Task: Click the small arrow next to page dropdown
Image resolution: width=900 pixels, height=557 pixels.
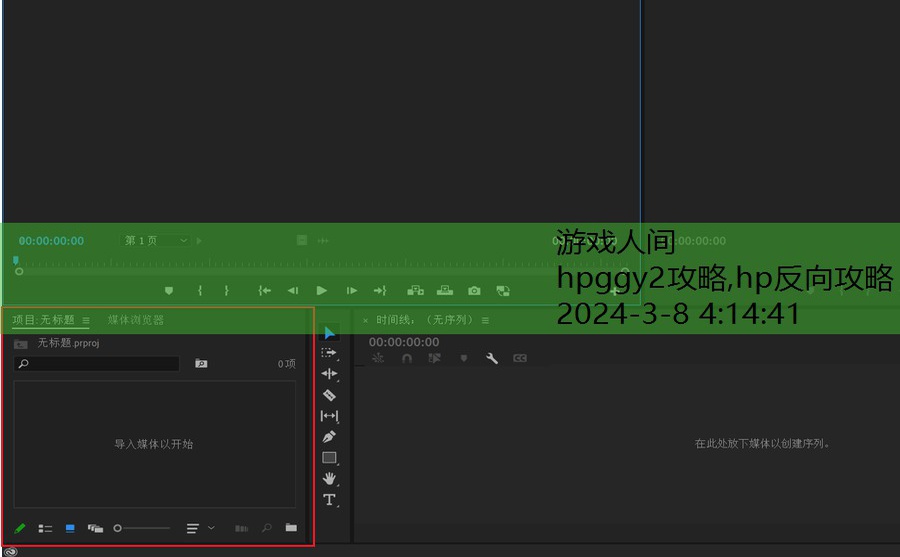Action: pyautogui.click(x=199, y=241)
